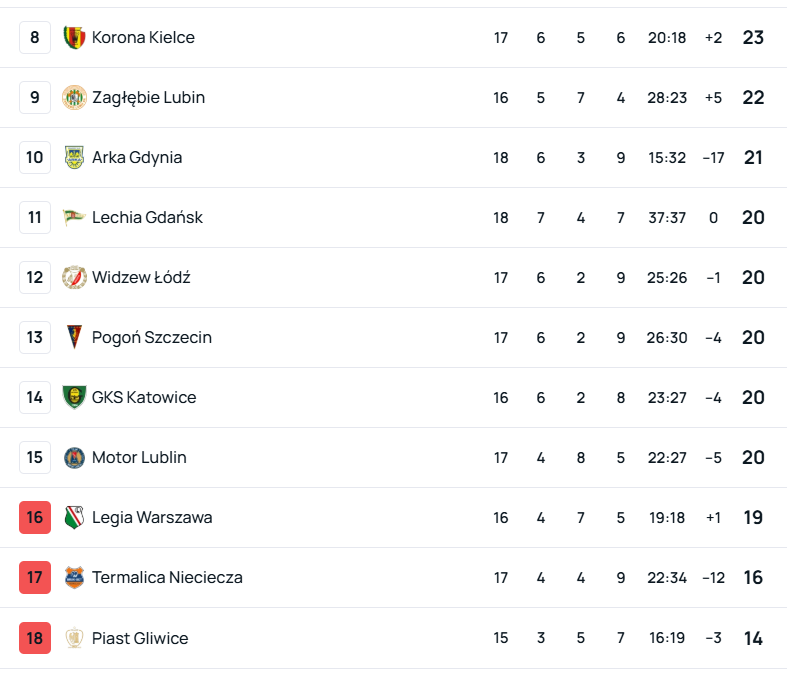The height and width of the screenshot is (677, 787).
Task: Click the Widzew Łódź club crest
Action: click(74, 278)
